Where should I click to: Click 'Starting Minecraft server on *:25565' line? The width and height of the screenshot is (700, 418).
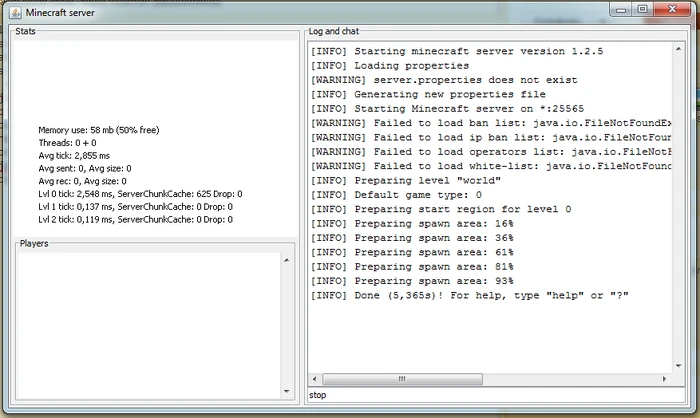447,109
